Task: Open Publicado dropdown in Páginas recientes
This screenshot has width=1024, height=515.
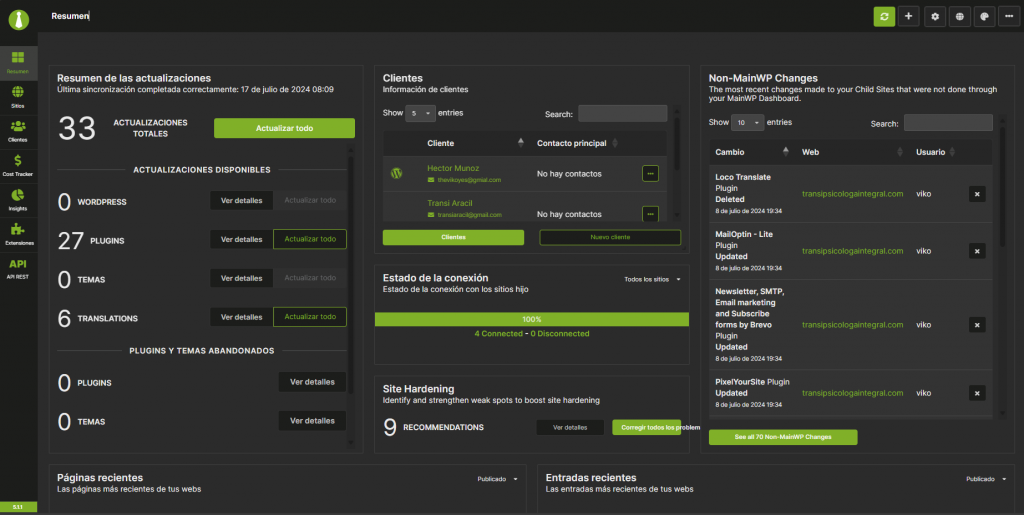Action: coord(497,479)
